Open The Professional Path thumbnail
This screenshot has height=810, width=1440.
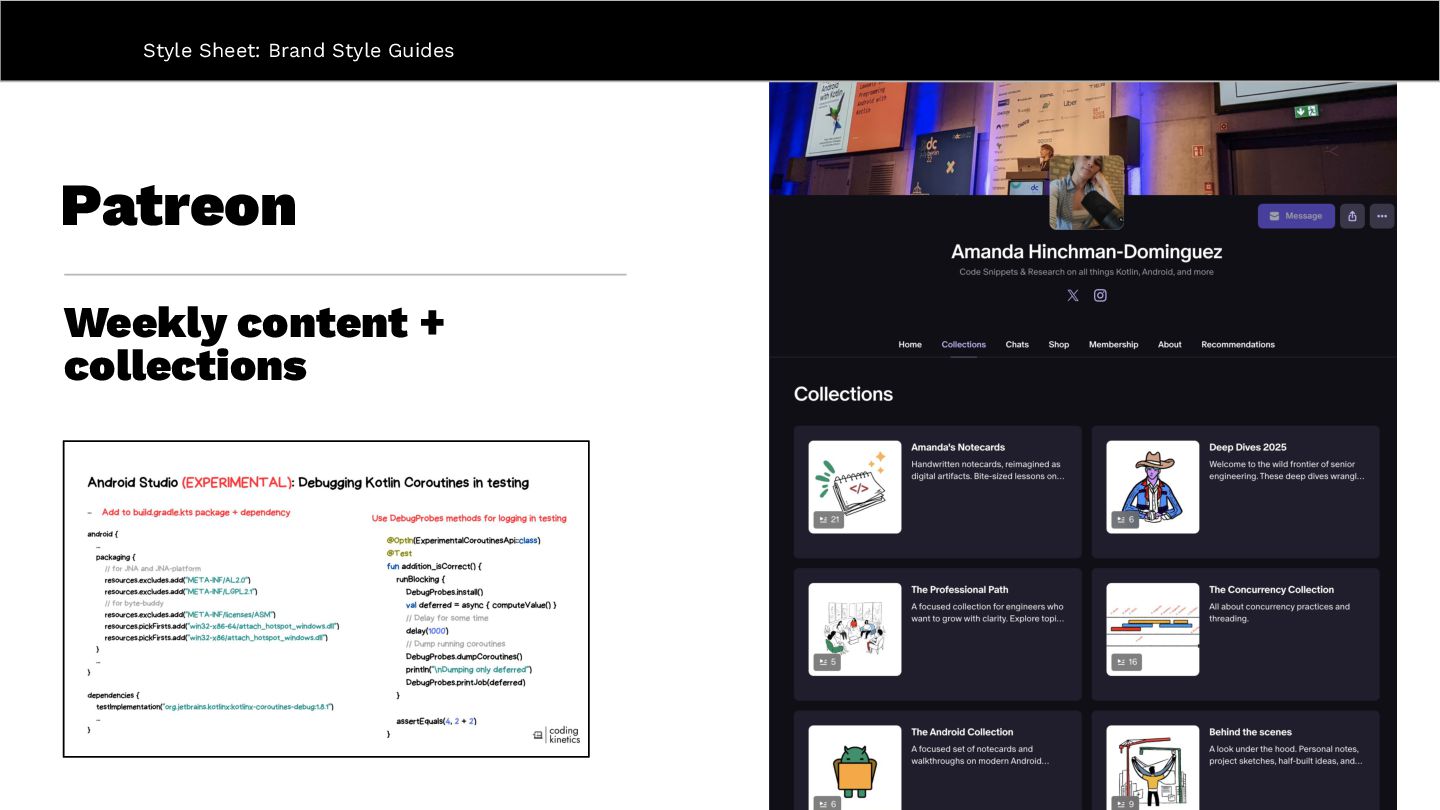coord(855,629)
